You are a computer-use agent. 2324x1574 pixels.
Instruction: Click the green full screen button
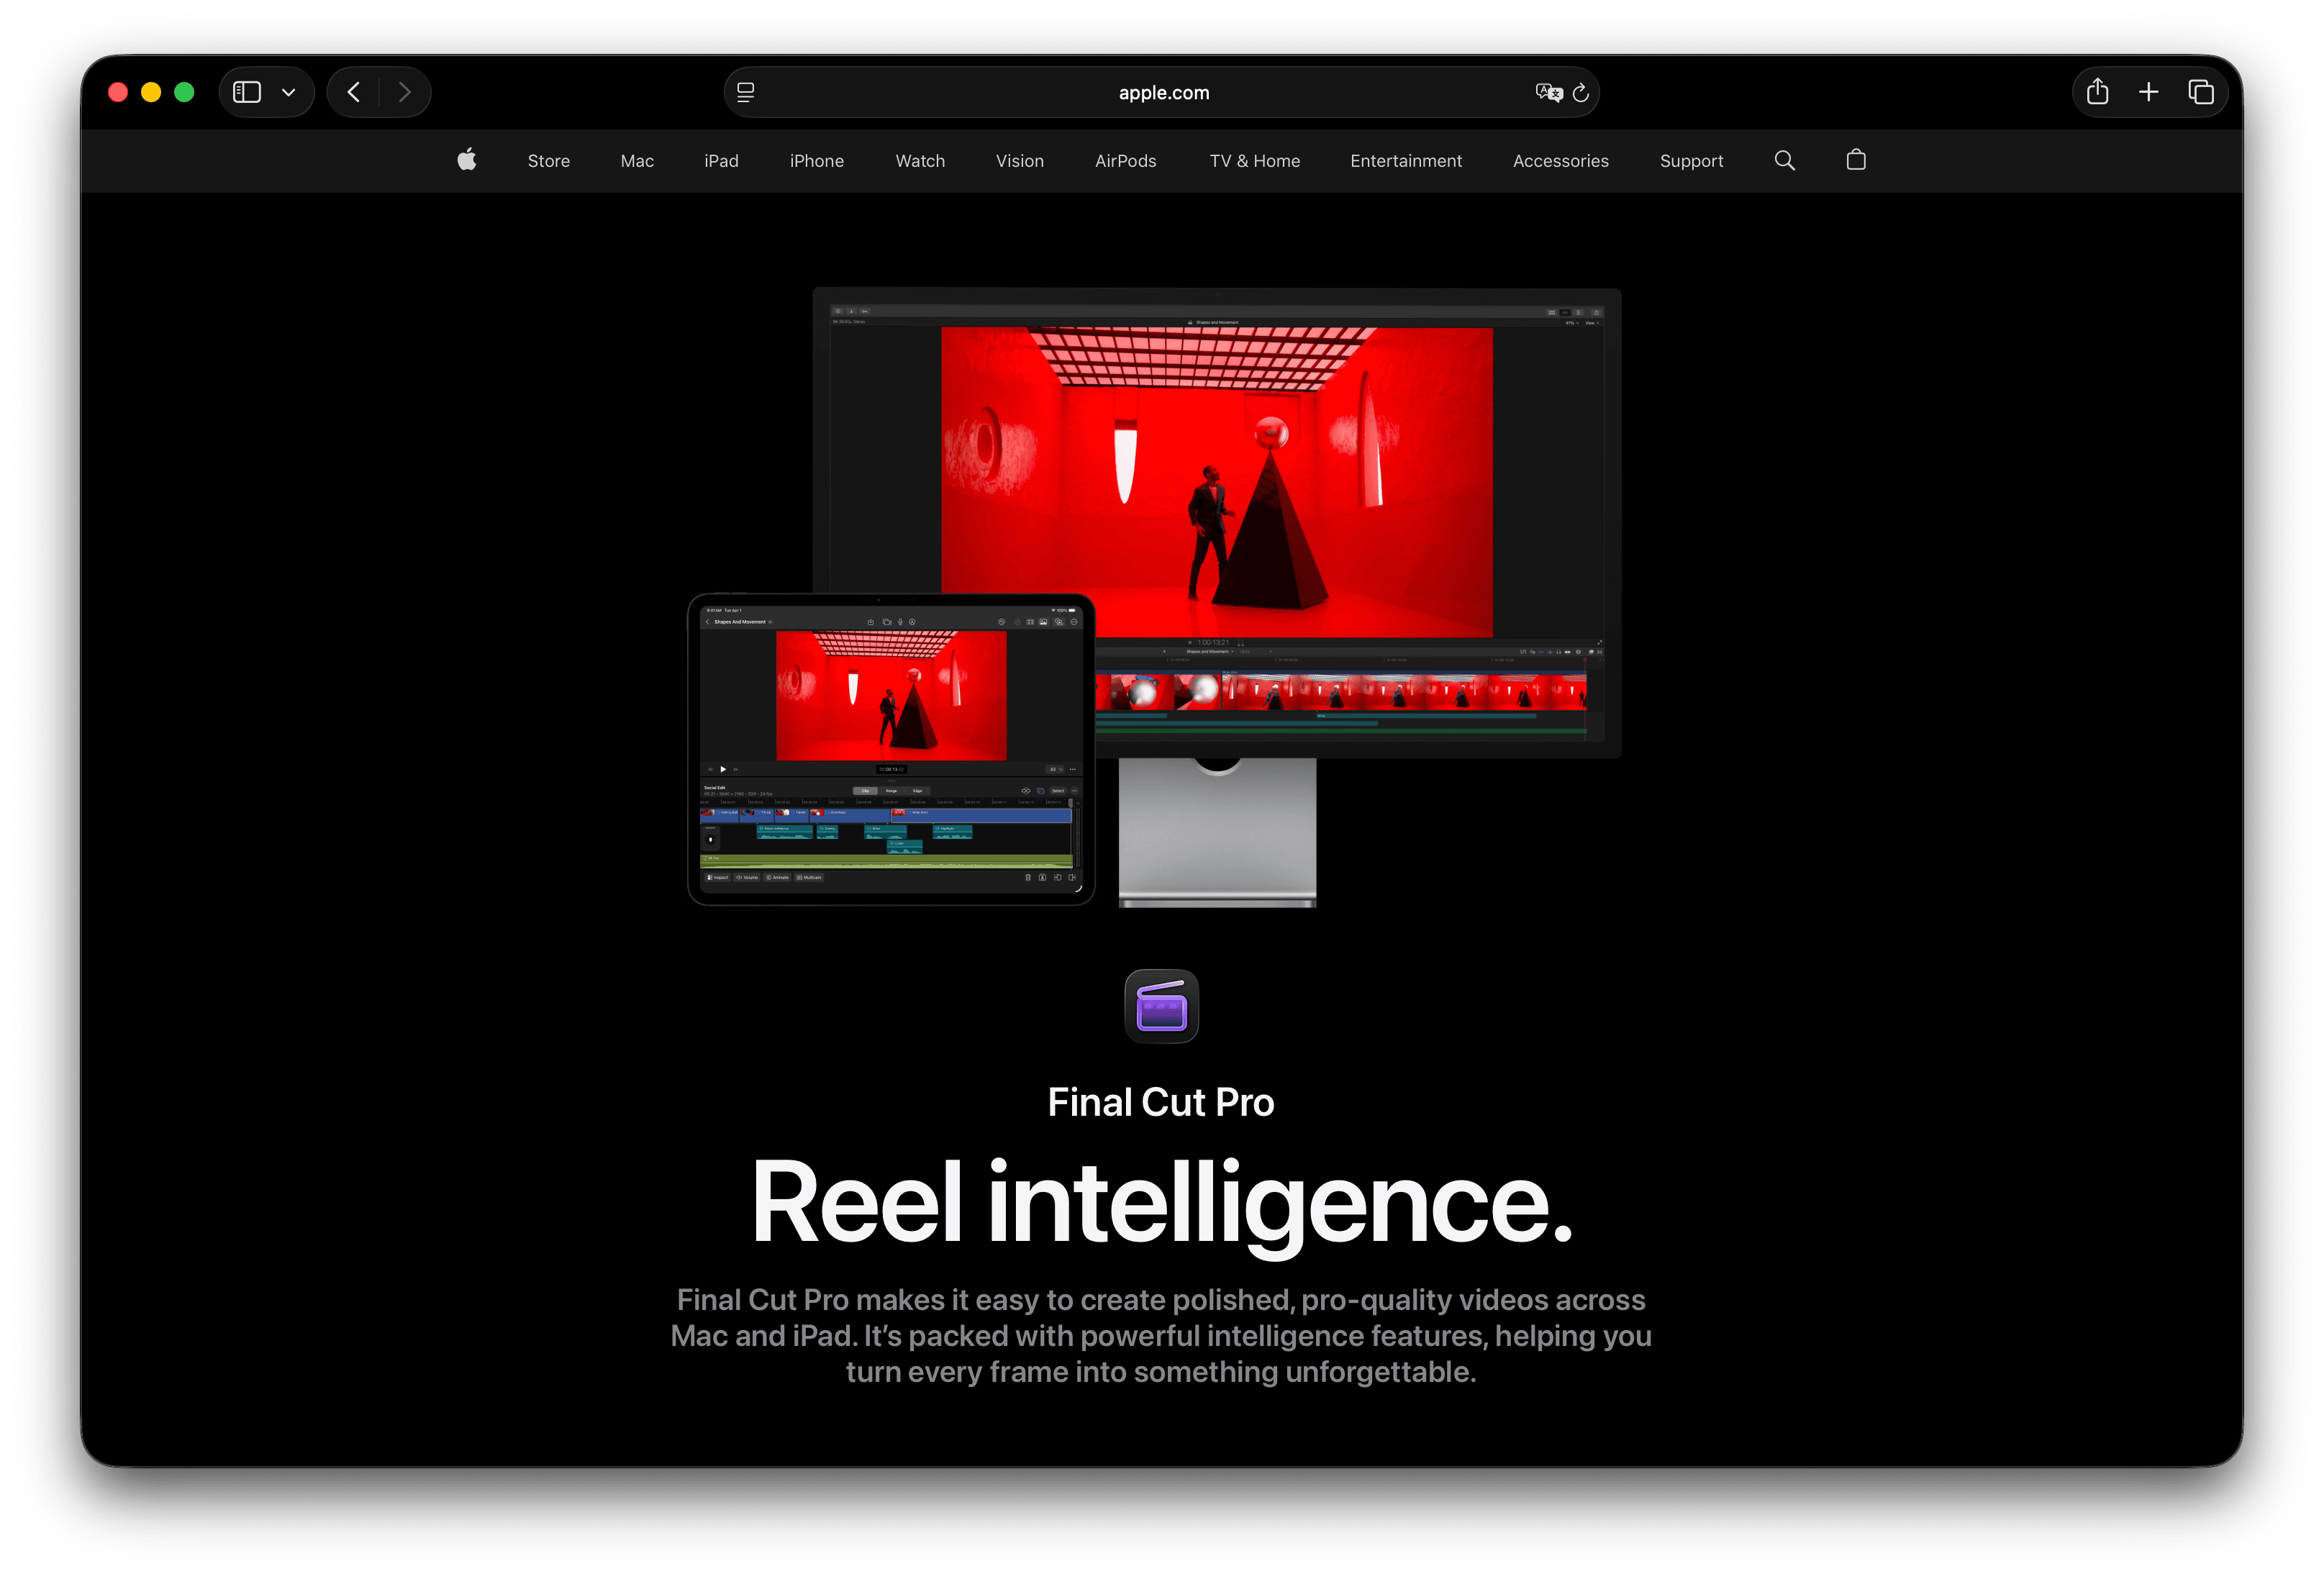pyautogui.click(x=184, y=92)
